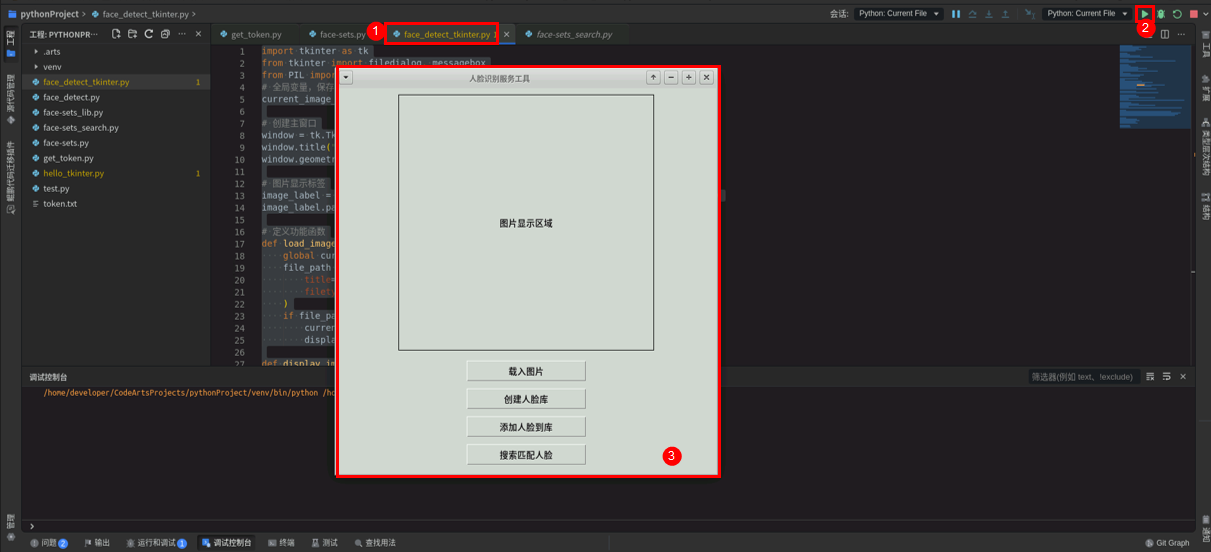Screen dimensions: 1211x552
Task: Open the source control sidebar panel
Action: tap(10, 100)
